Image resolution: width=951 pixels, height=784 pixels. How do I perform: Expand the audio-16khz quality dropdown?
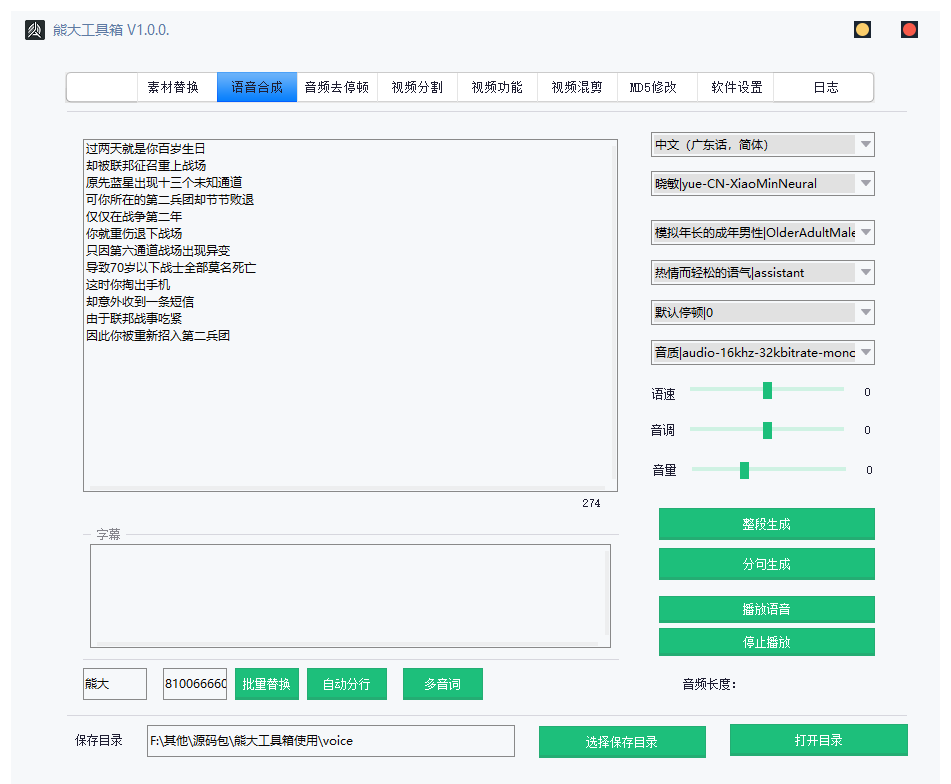coord(762,353)
